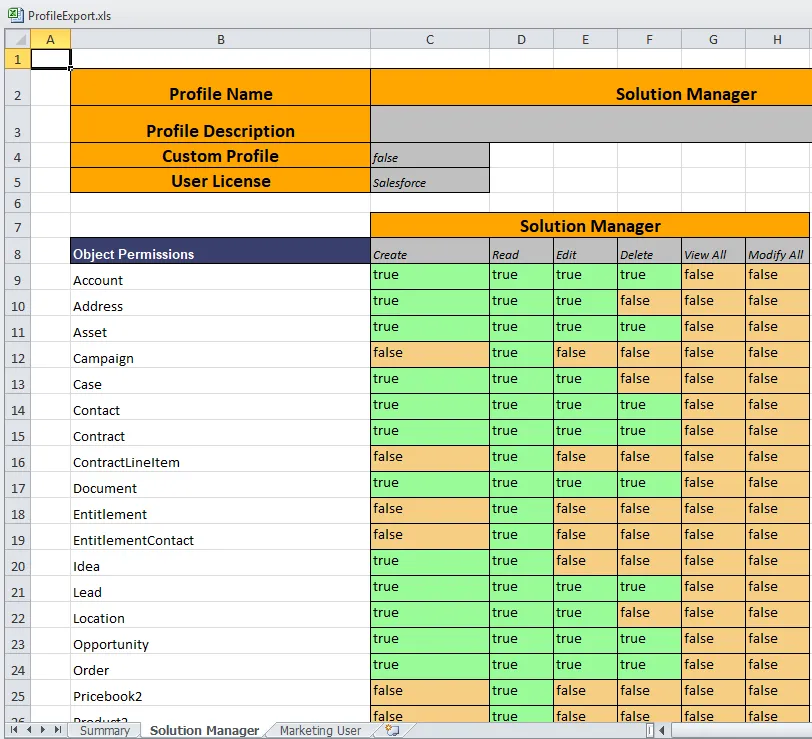Click the Excel file icon beside ProfileExport.xls

pos(16,15)
